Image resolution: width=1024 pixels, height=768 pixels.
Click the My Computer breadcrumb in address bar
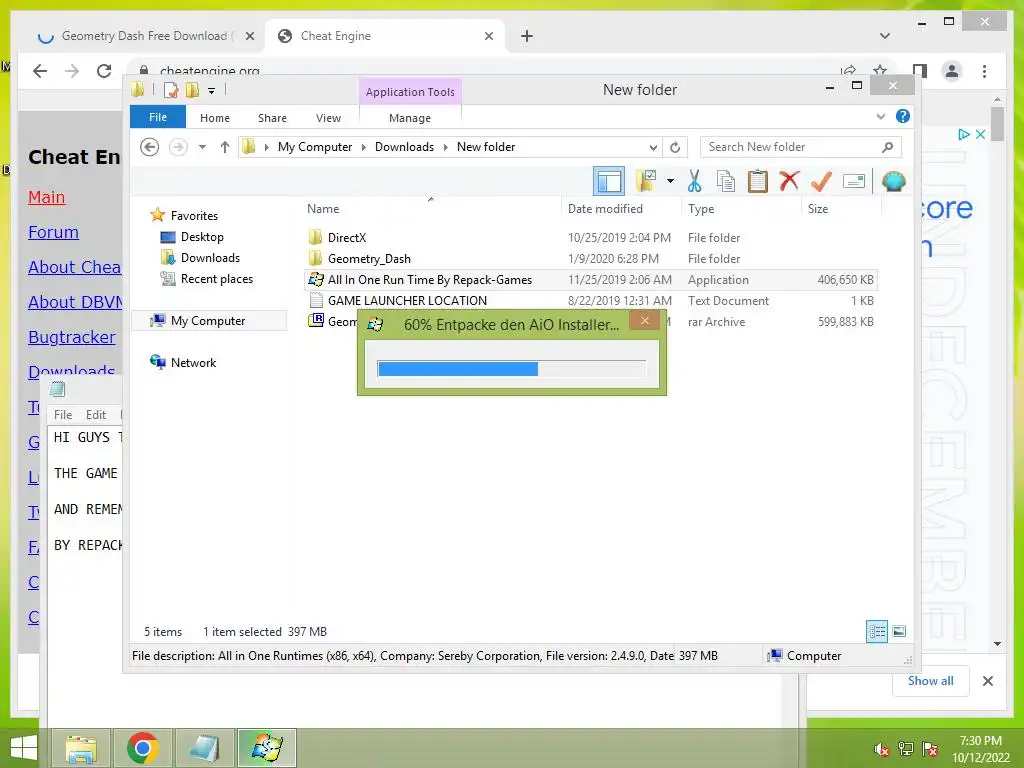[315, 147]
